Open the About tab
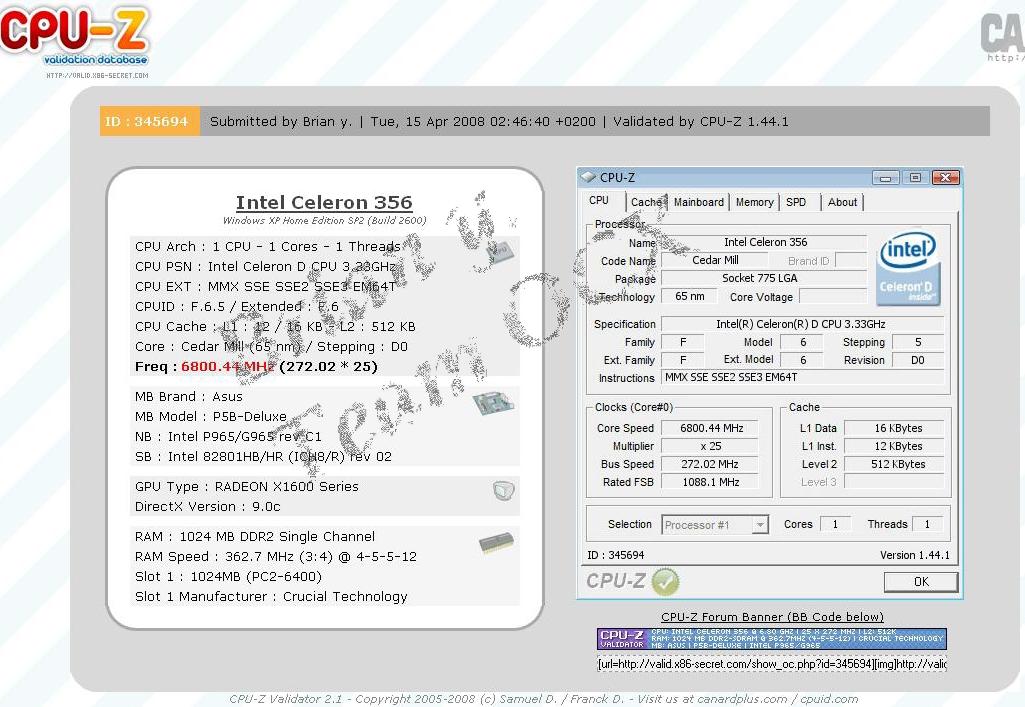This screenshot has width=1025, height=707. tap(842, 203)
